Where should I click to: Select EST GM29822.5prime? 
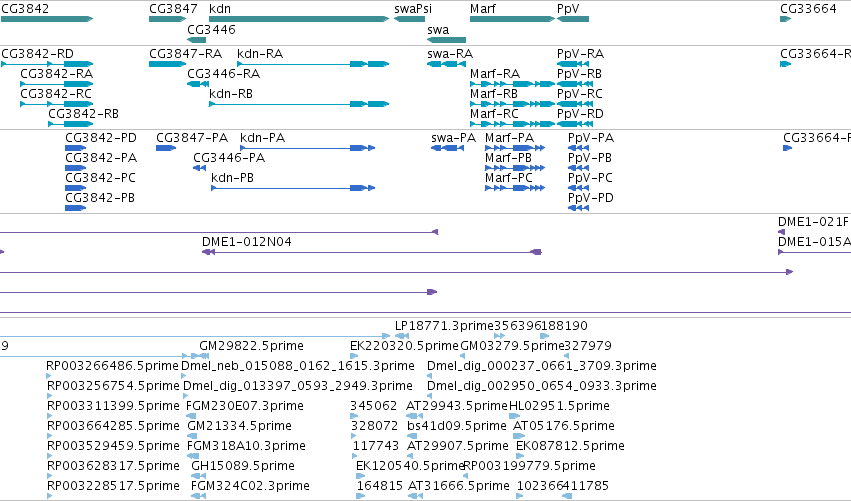pos(251,346)
